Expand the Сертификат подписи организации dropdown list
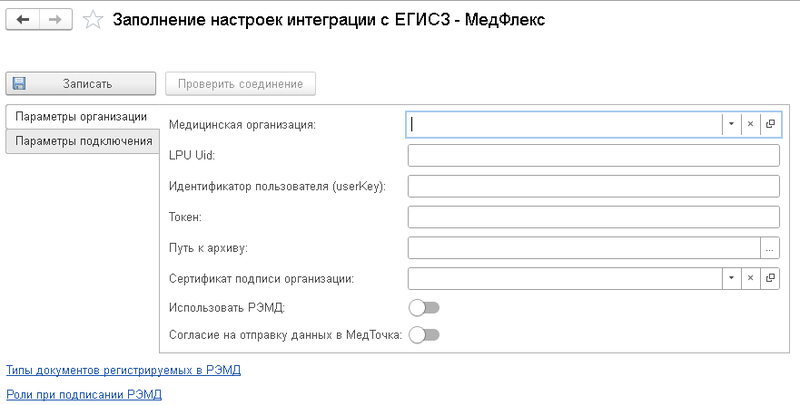This screenshot has height=405, width=800. pos(731,278)
